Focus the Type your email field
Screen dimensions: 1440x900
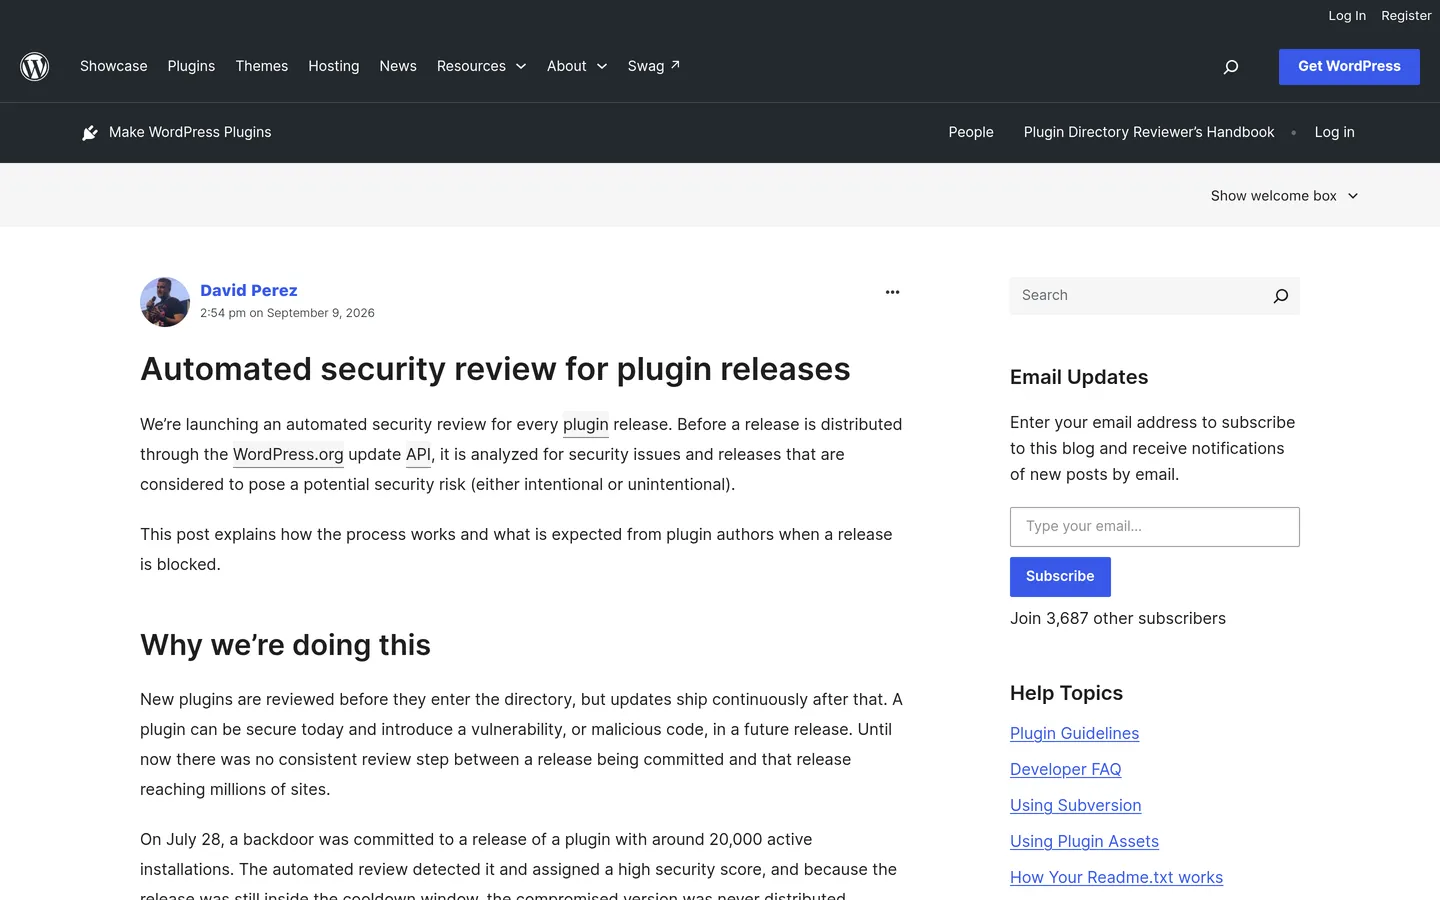[1155, 527]
